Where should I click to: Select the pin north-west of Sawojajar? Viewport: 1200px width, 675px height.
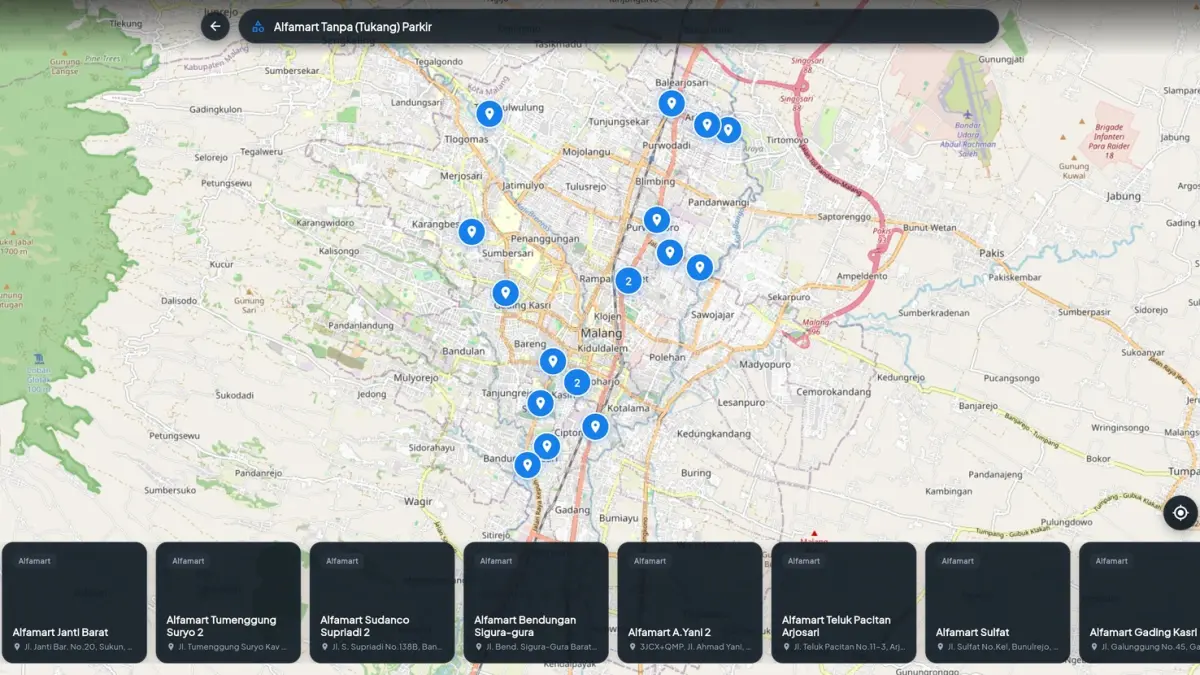click(699, 267)
